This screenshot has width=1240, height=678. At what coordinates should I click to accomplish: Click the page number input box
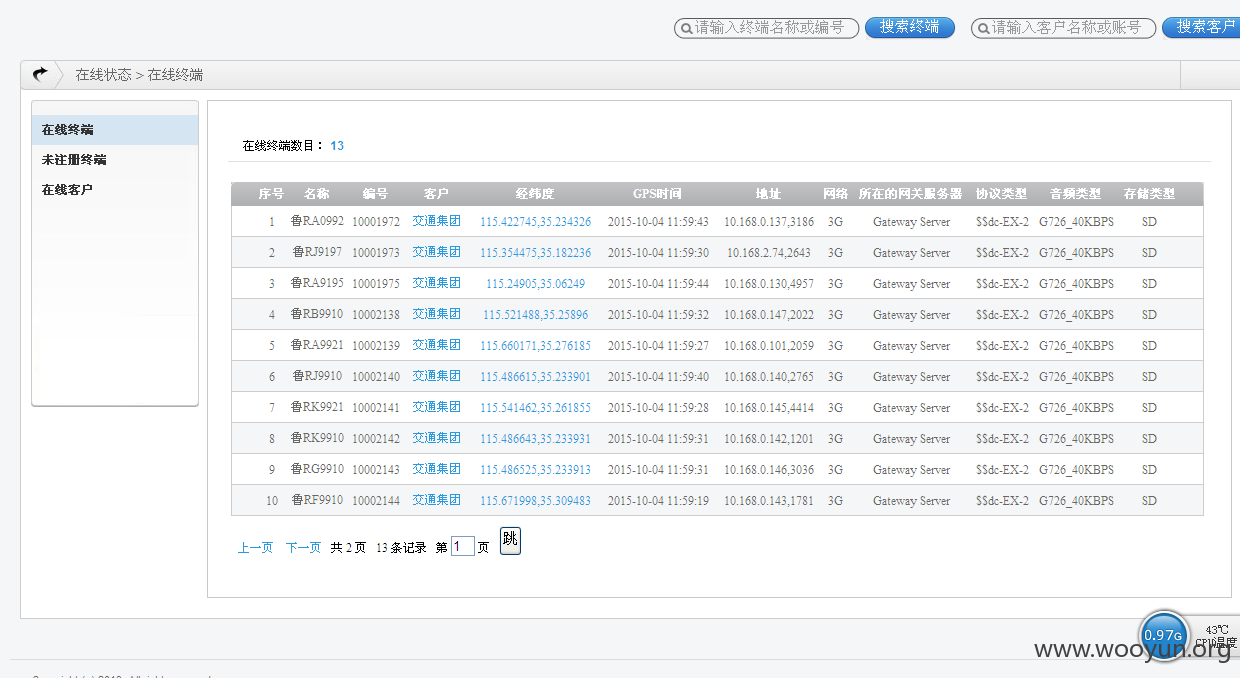463,547
